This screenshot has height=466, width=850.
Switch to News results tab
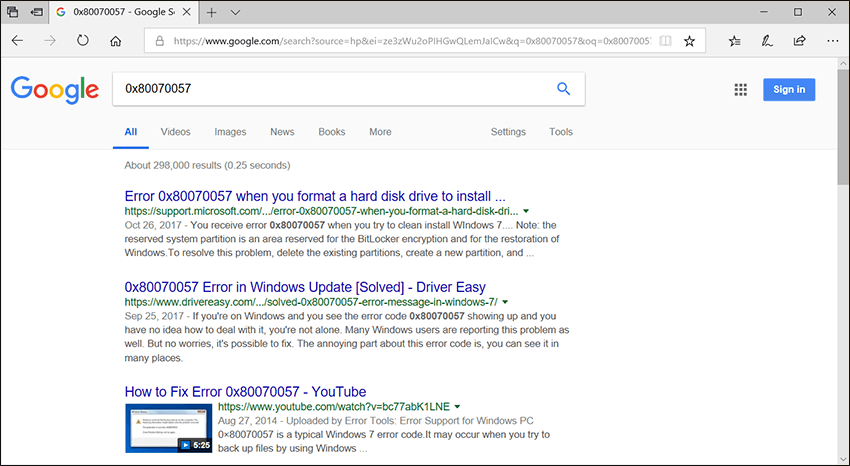pyautogui.click(x=282, y=132)
